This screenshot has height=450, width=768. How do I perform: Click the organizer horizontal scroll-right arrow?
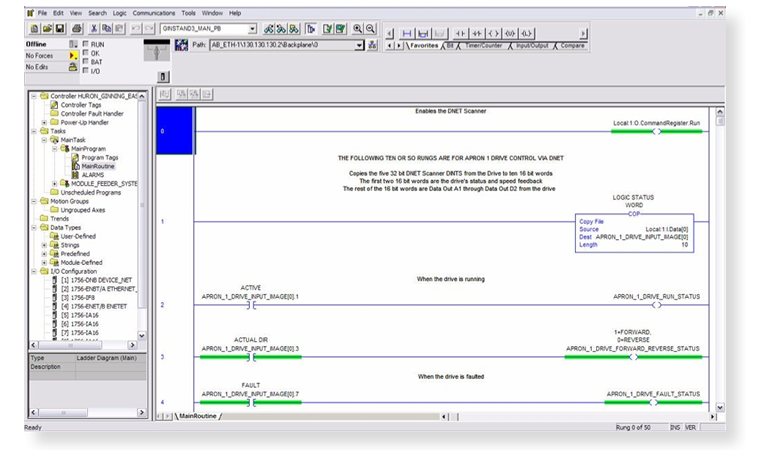pos(132,345)
